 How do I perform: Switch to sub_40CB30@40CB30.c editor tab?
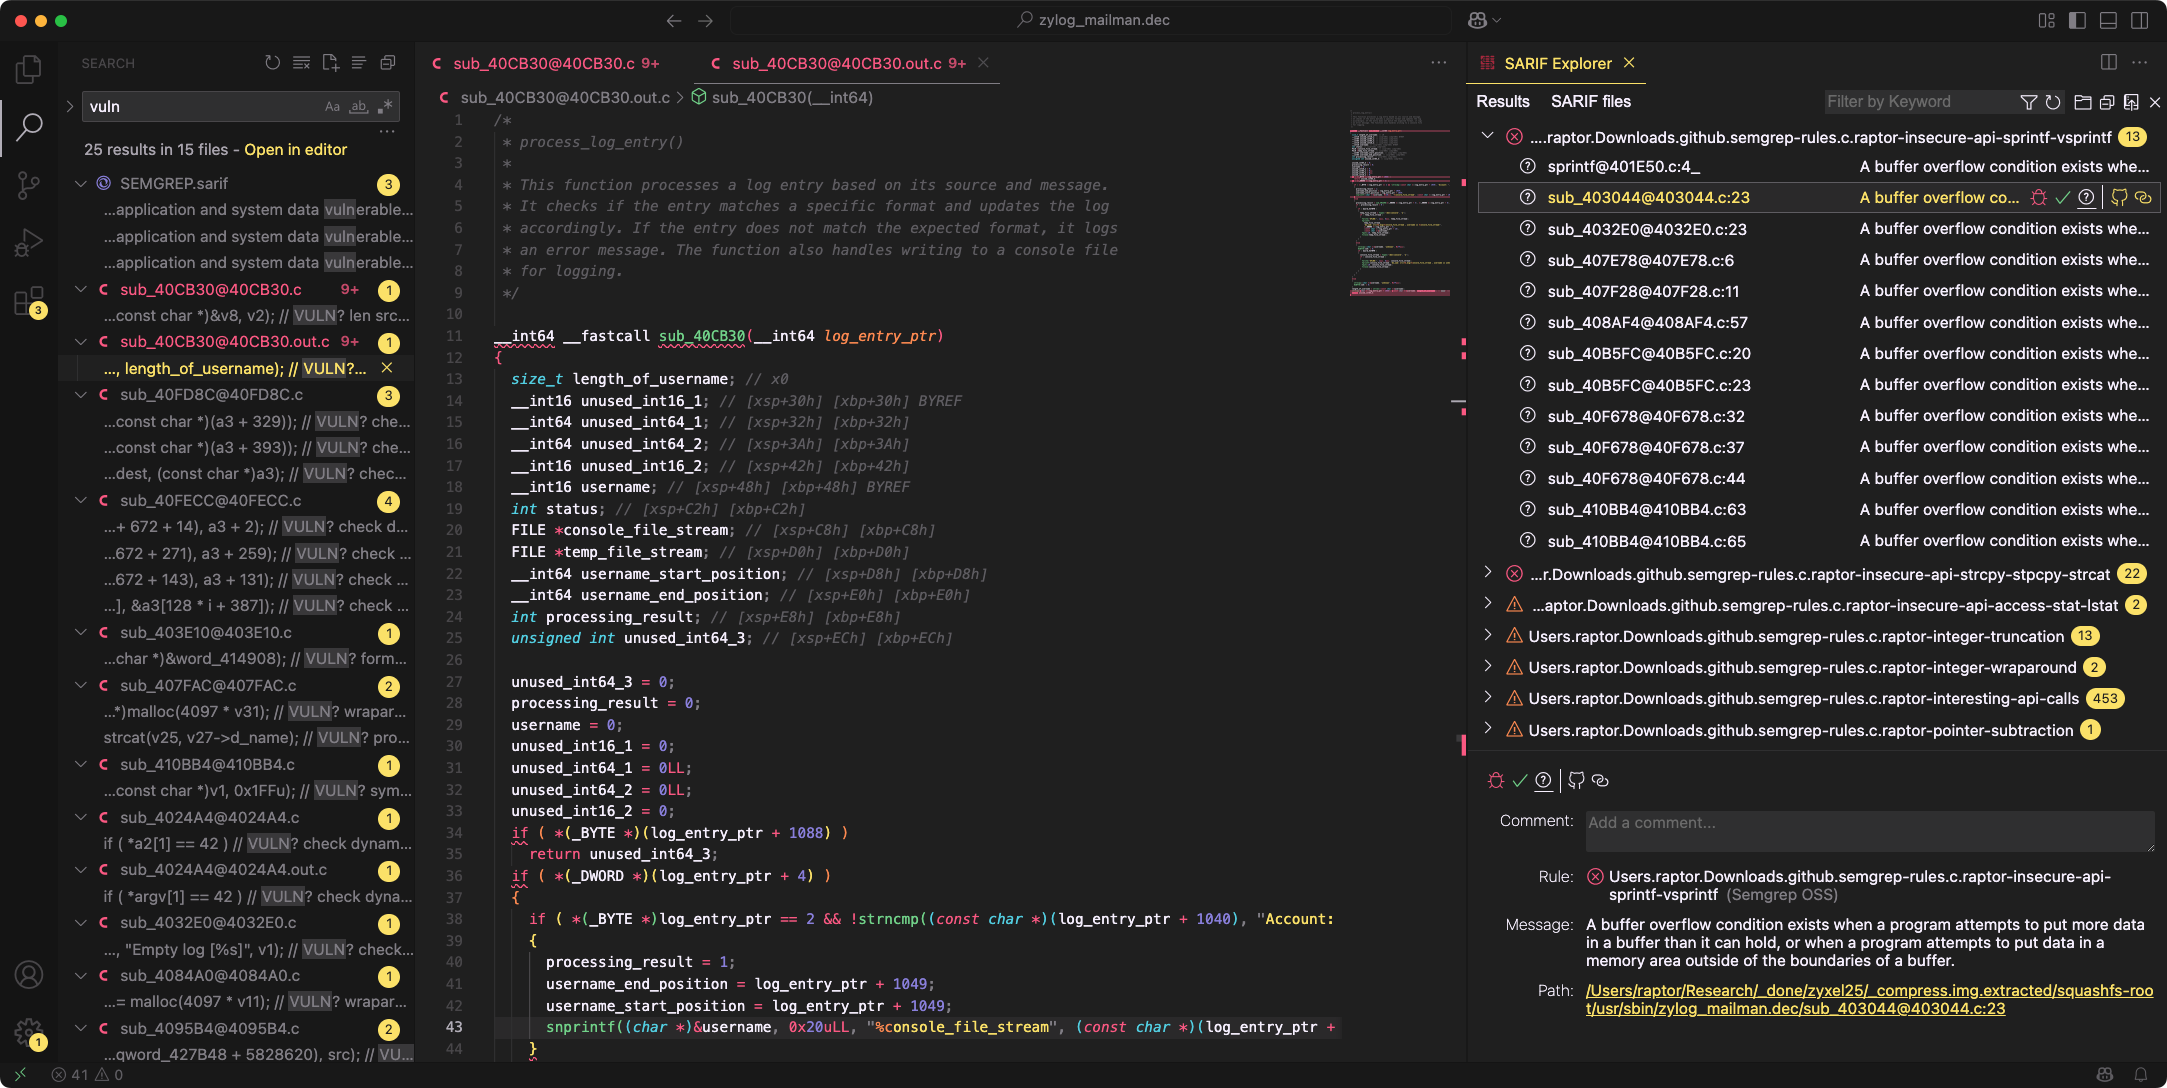click(x=543, y=64)
